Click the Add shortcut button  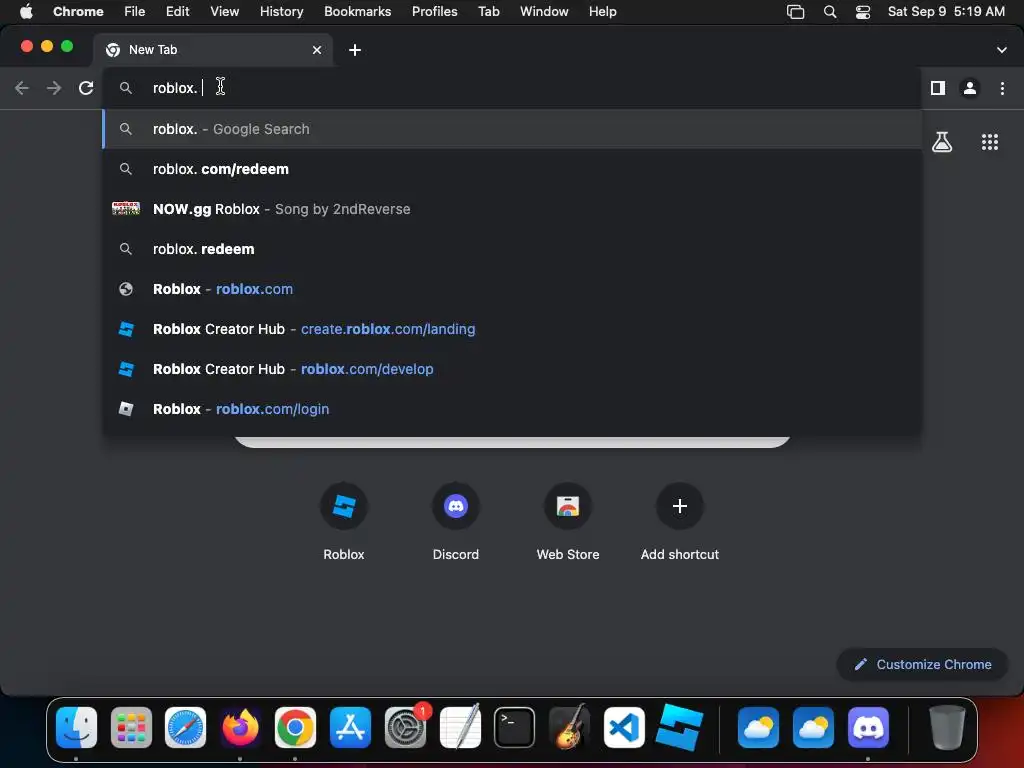pyautogui.click(x=680, y=522)
